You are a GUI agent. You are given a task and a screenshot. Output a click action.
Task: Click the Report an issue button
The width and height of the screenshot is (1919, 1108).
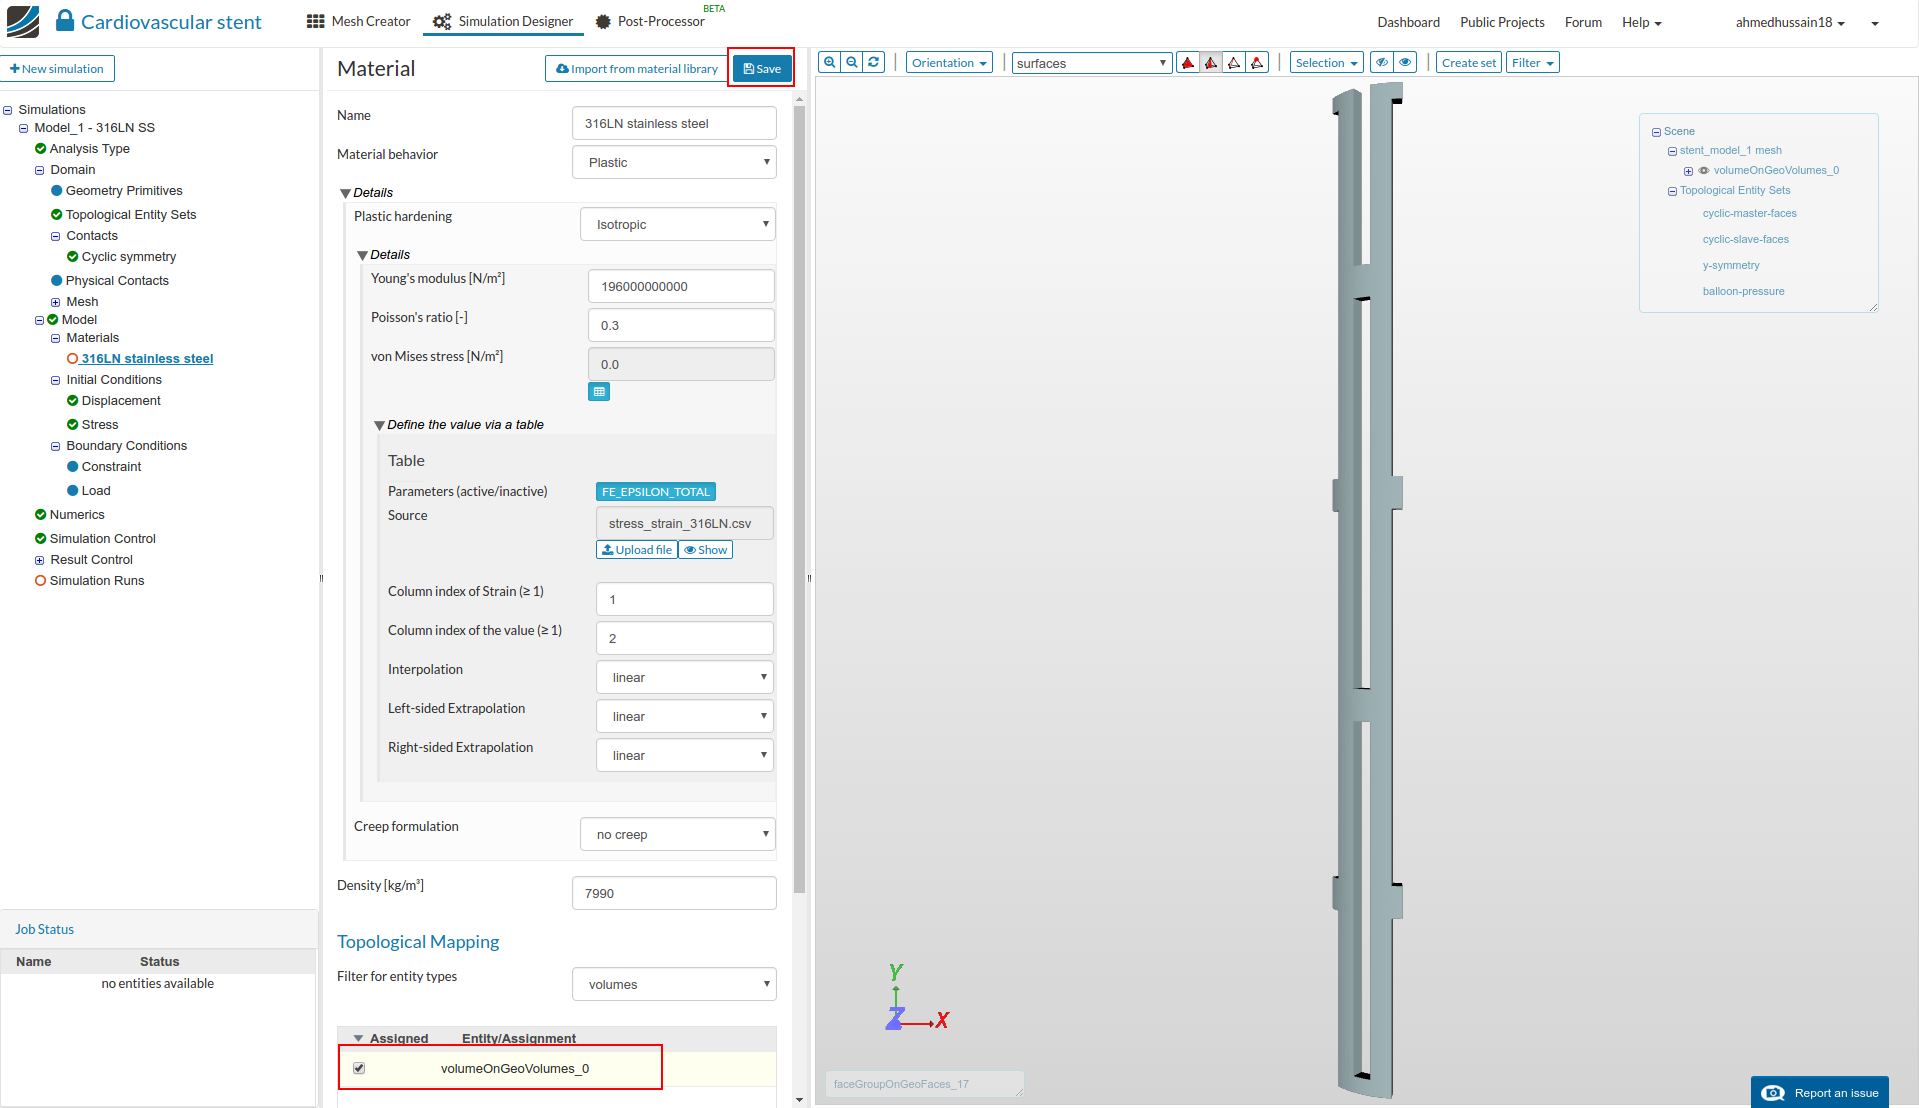1820,1093
